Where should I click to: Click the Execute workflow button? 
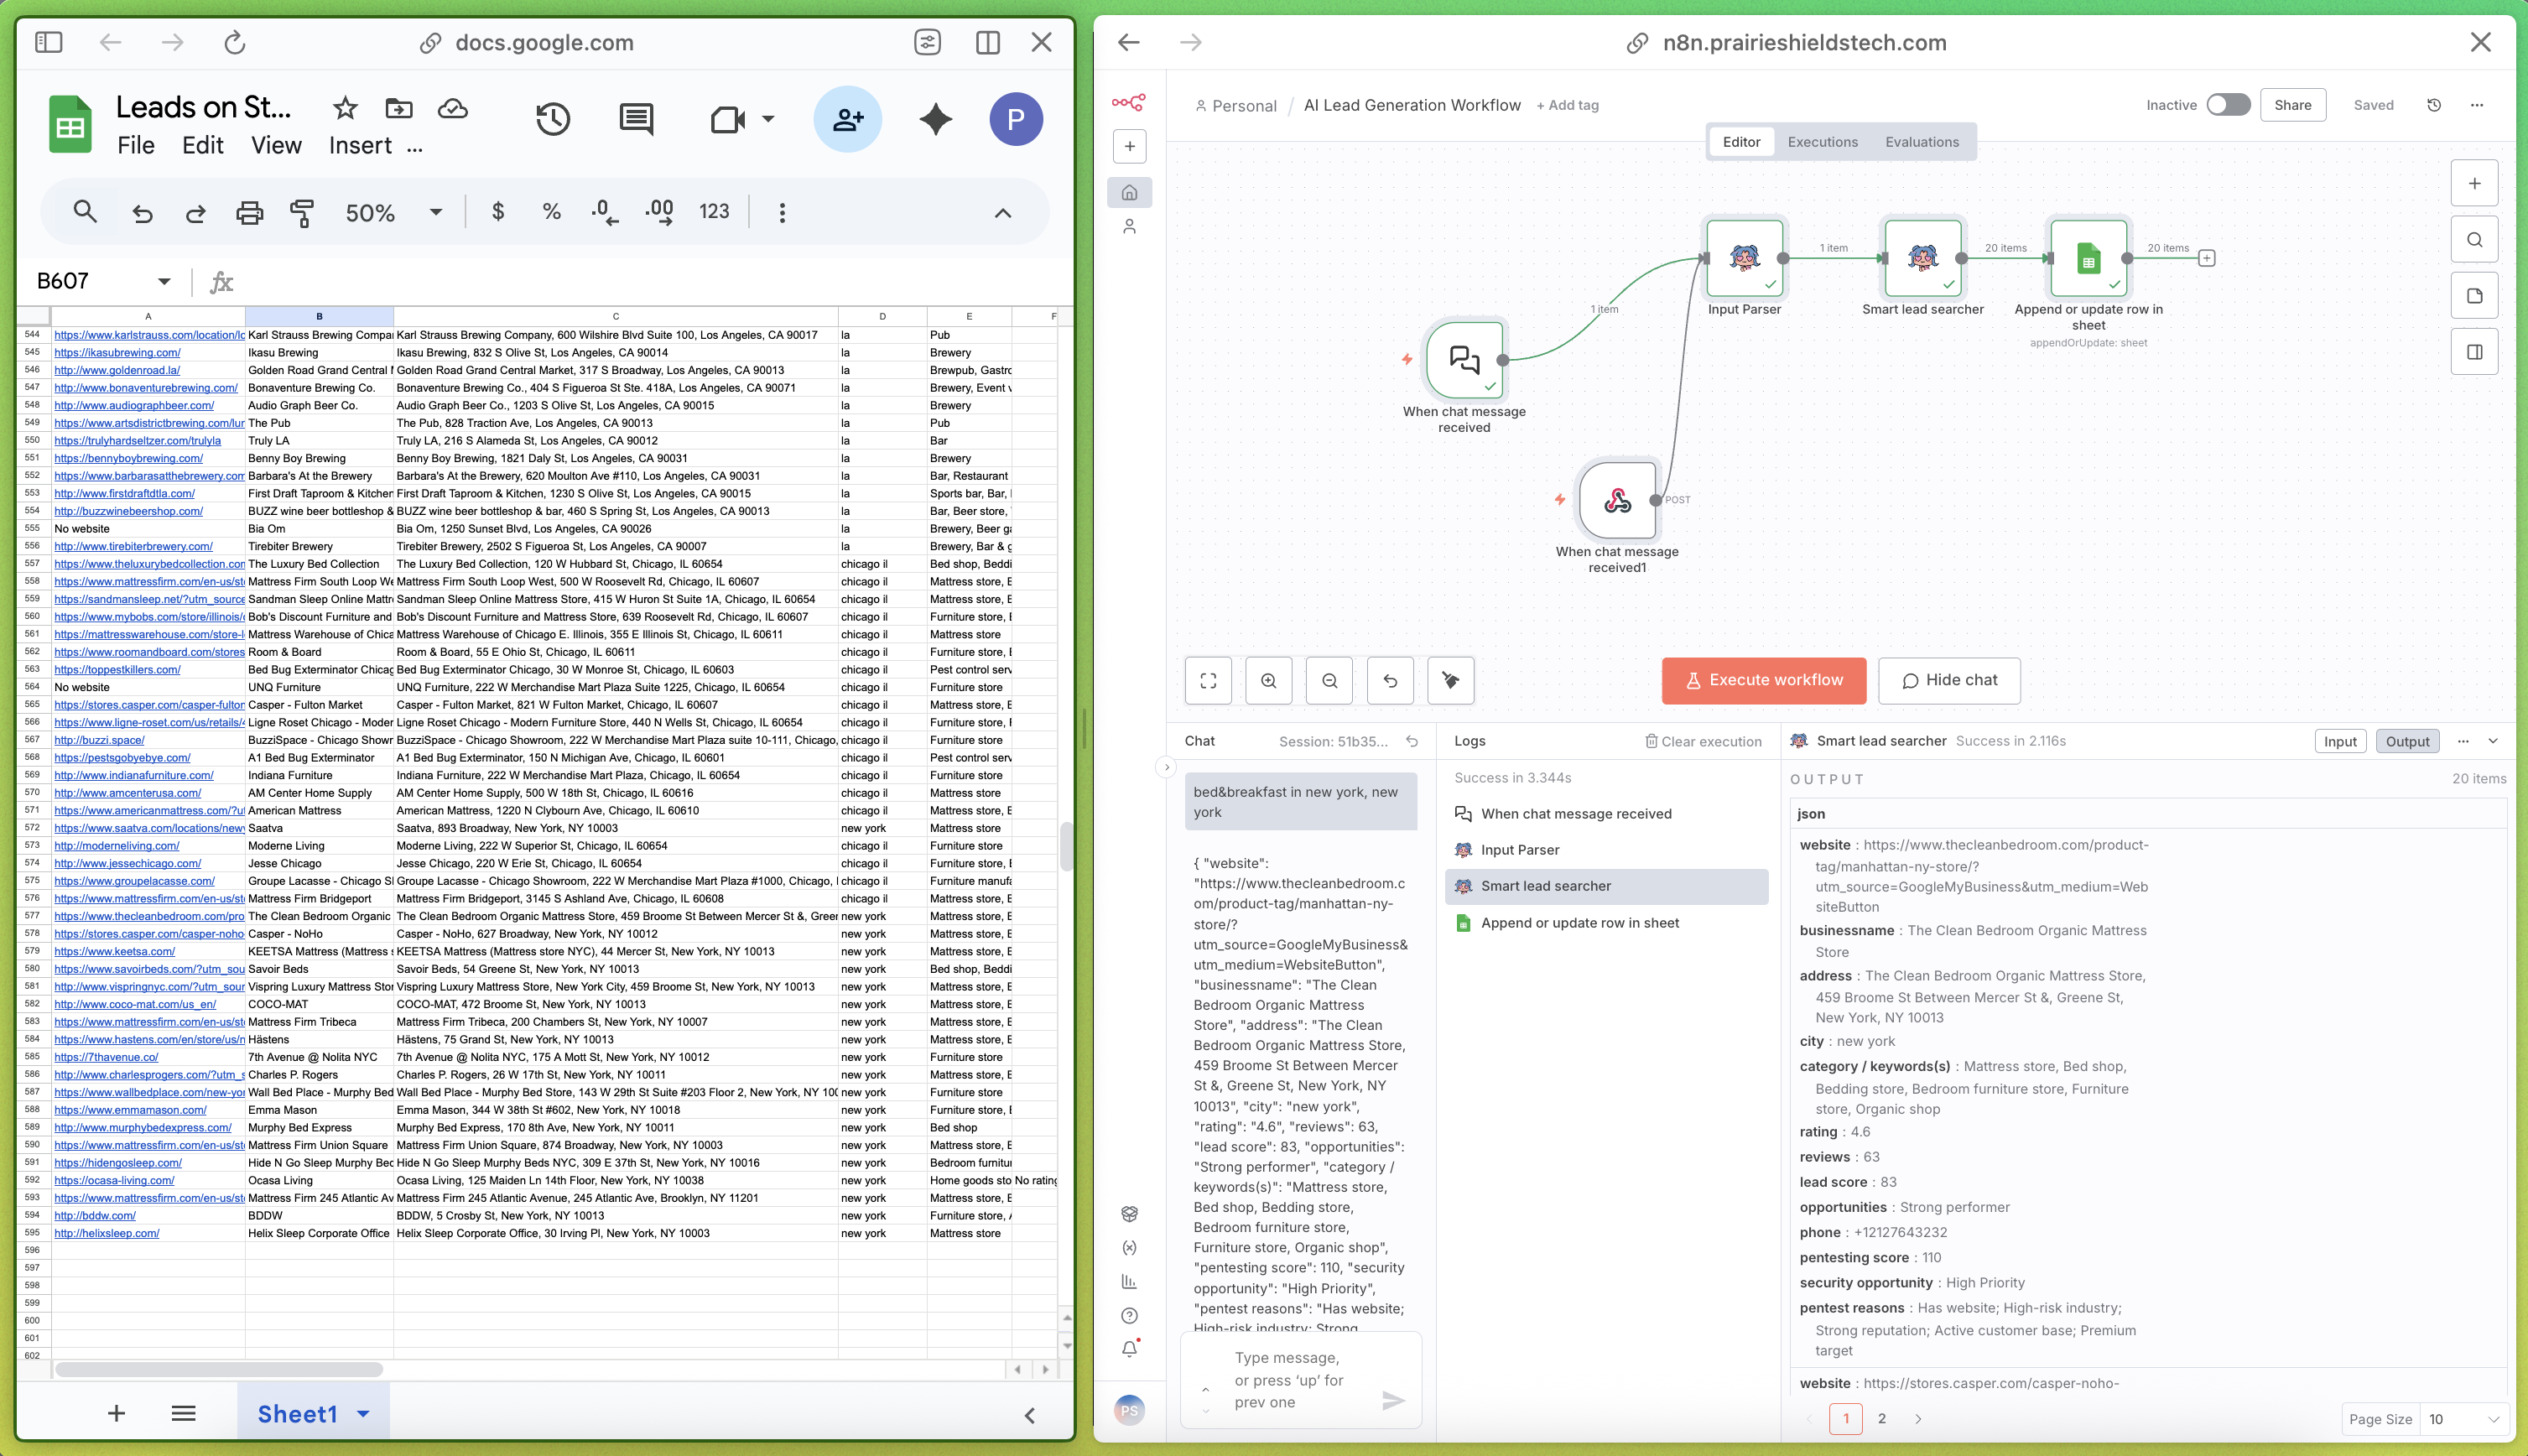pos(1763,681)
